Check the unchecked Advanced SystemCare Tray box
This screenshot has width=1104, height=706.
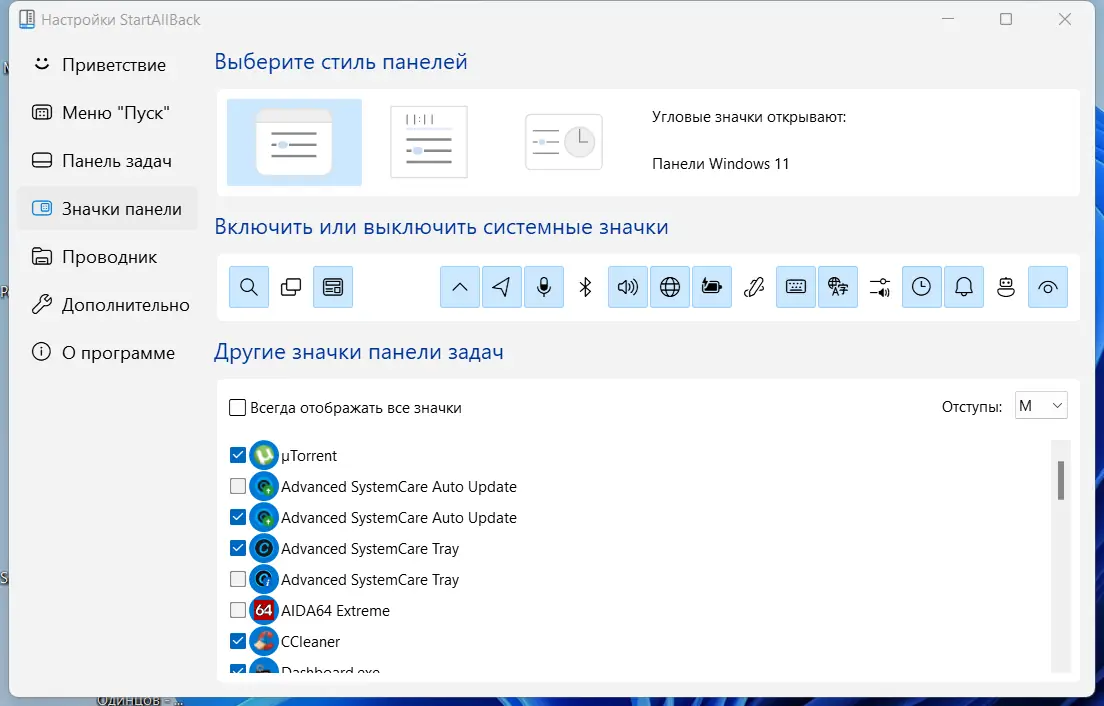238,579
